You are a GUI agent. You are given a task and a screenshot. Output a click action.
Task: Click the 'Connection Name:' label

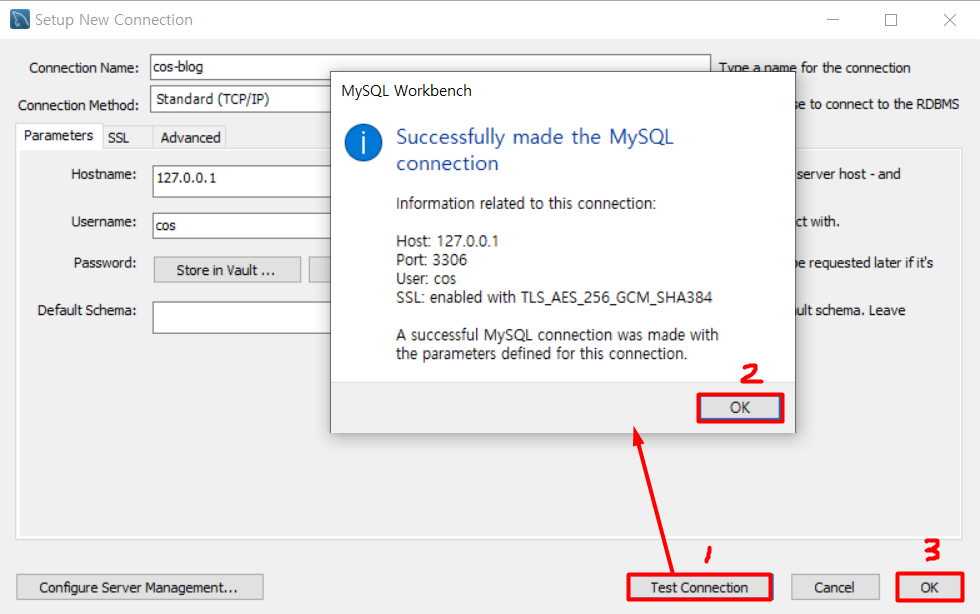click(x=84, y=68)
